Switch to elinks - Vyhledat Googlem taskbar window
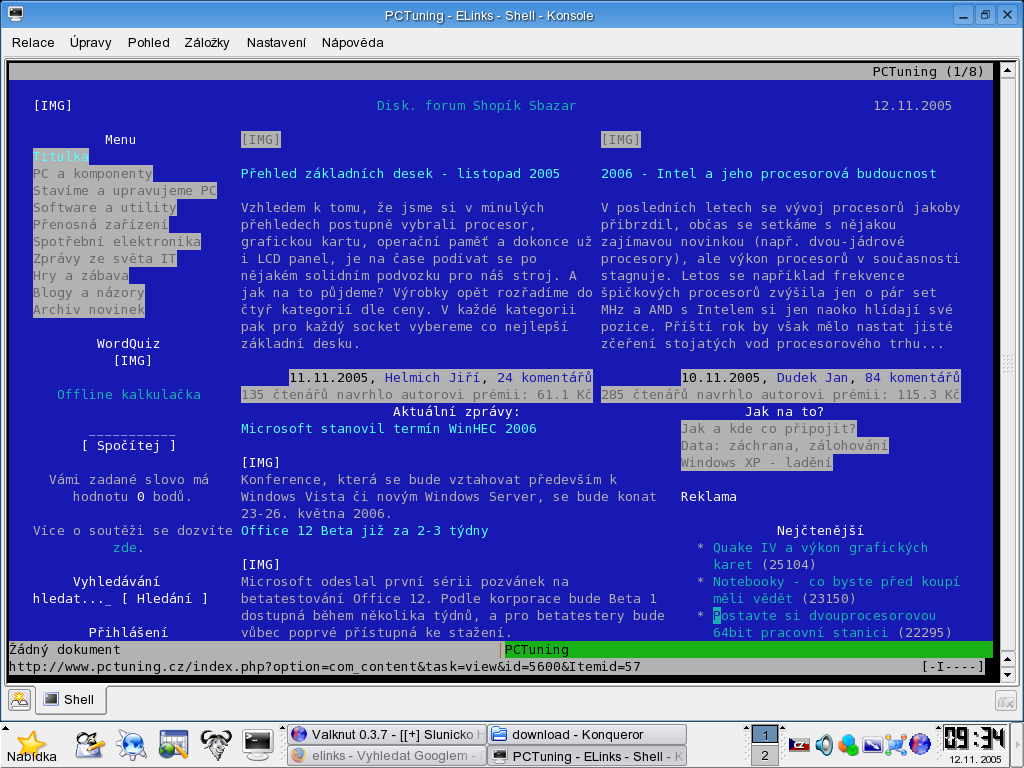 [387, 756]
